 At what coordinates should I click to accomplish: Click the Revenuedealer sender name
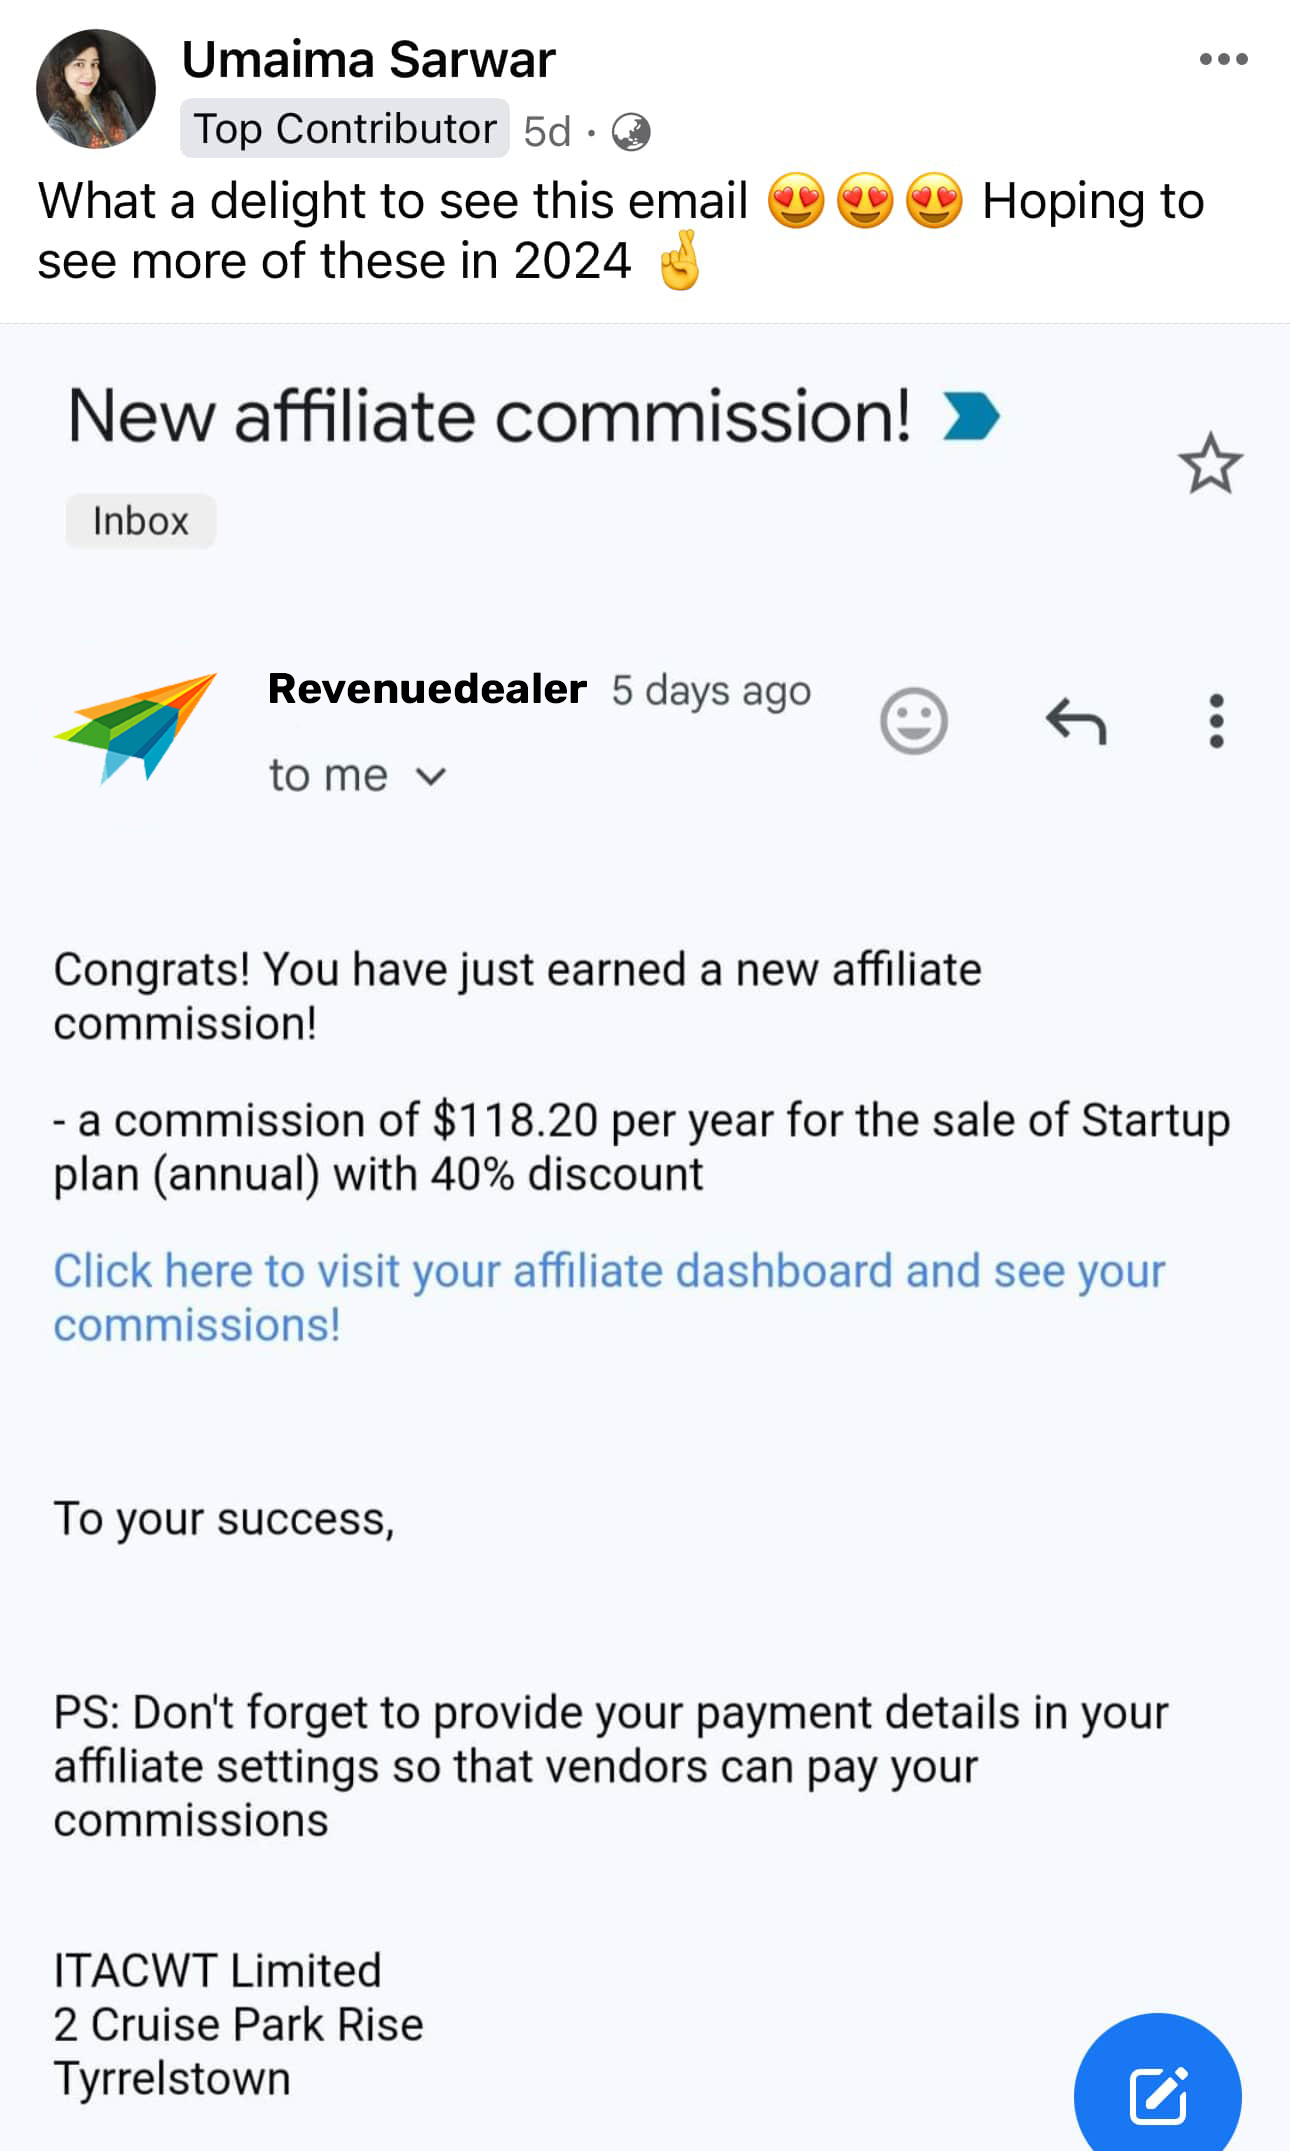(x=427, y=689)
